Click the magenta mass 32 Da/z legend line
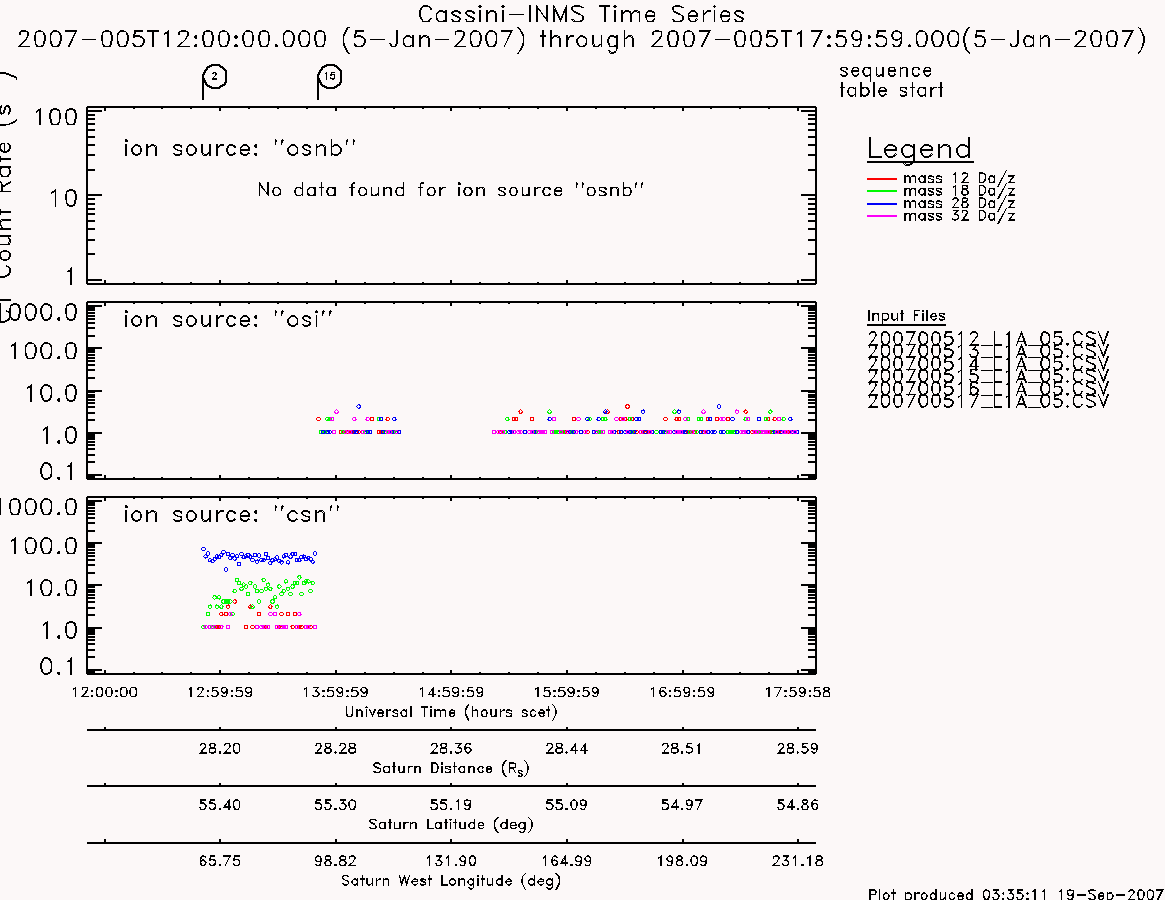This screenshot has height=900, width=1165. coord(882,216)
